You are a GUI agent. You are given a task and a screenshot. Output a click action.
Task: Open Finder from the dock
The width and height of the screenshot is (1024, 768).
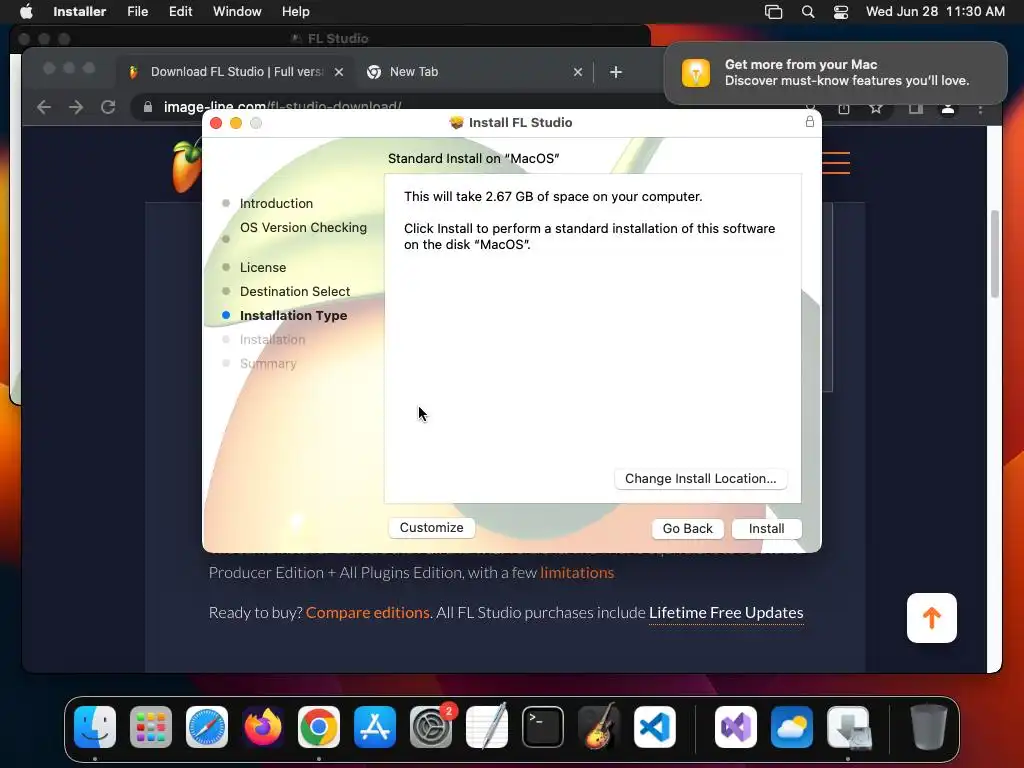point(95,727)
